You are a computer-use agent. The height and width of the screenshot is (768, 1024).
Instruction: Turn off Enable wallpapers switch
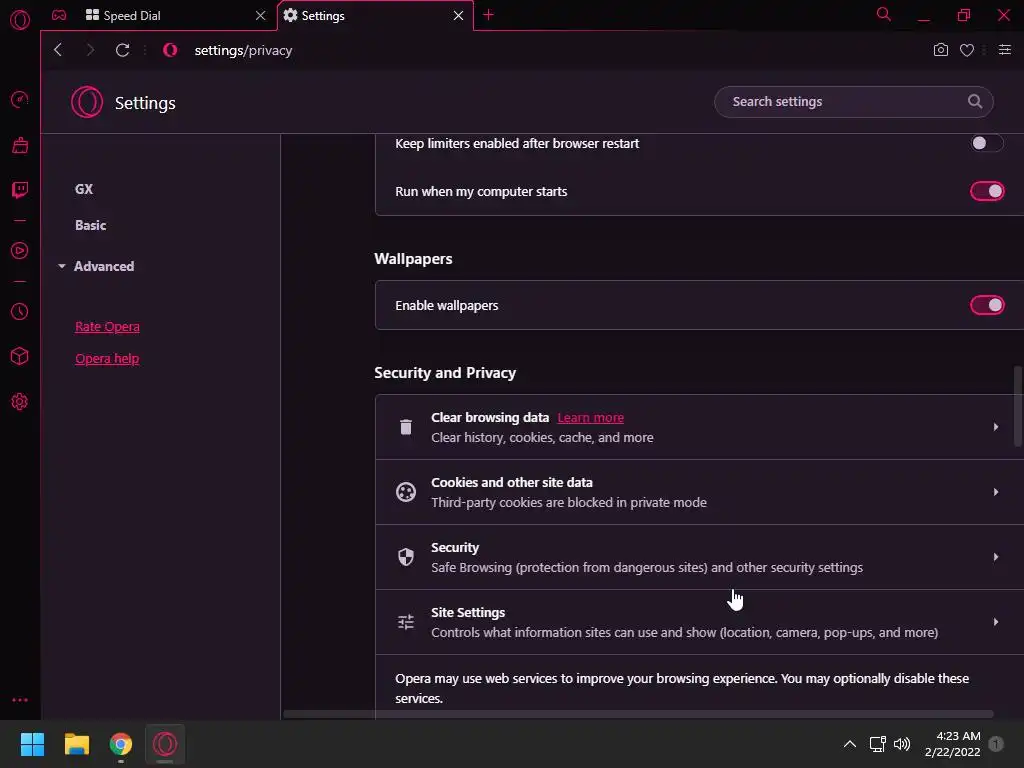(x=987, y=305)
